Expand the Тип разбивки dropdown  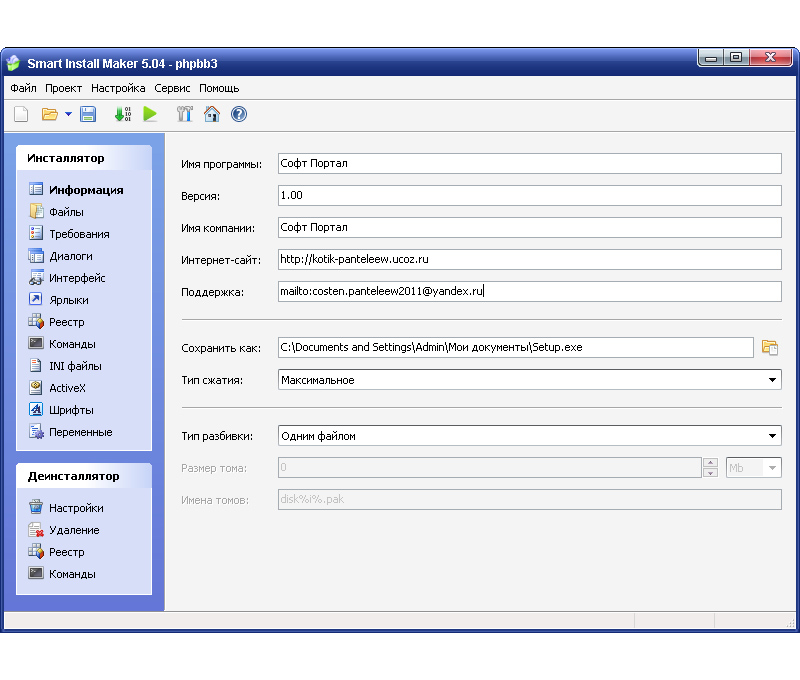click(772, 436)
